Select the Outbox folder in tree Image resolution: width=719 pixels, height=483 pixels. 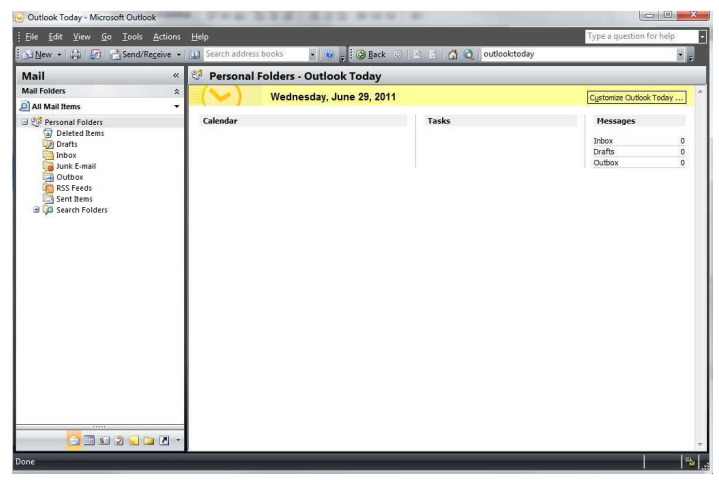point(70,177)
